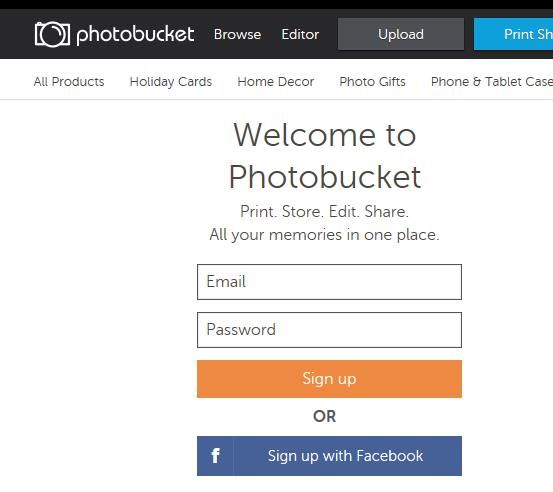The width and height of the screenshot is (553, 492).
Task: Click the Facebook f icon
Action: (215, 456)
